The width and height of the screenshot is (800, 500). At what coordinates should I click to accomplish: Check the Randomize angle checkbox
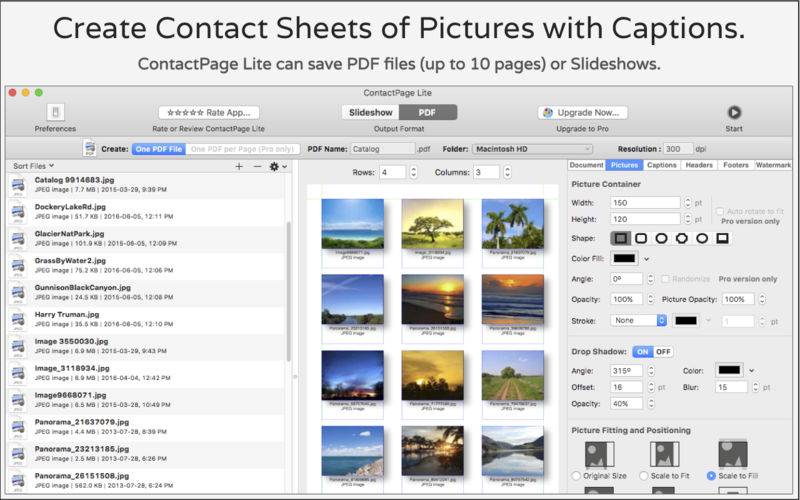(x=665, y=279)
